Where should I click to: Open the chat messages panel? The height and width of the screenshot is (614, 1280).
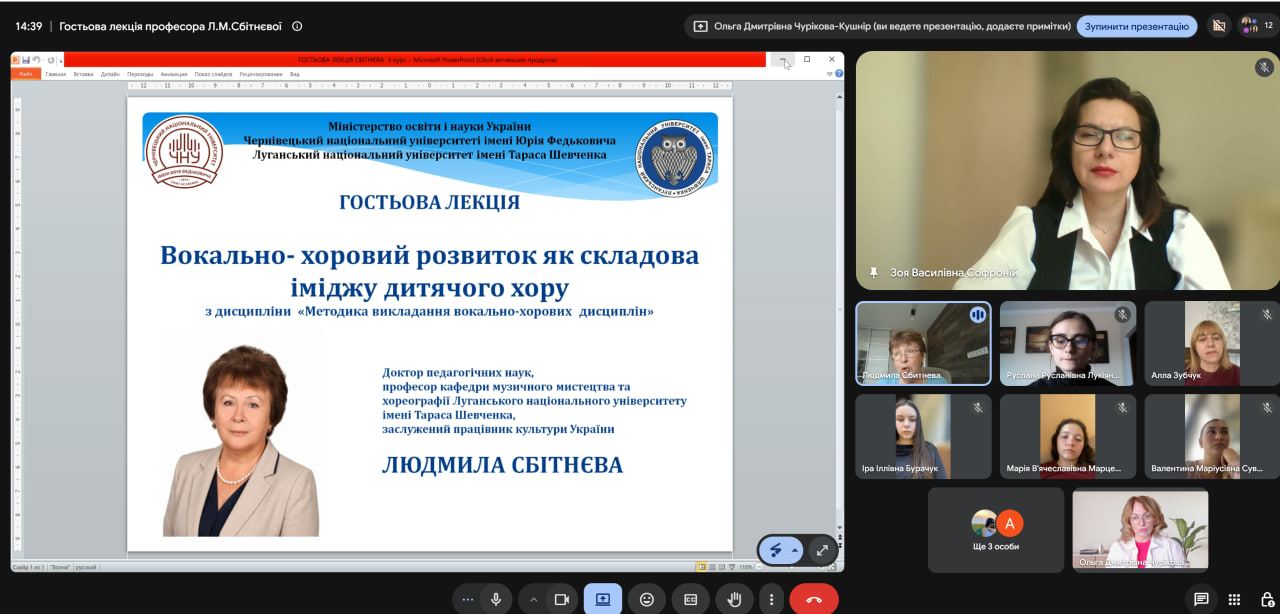pyautogui.click(x=1201, y=599)
